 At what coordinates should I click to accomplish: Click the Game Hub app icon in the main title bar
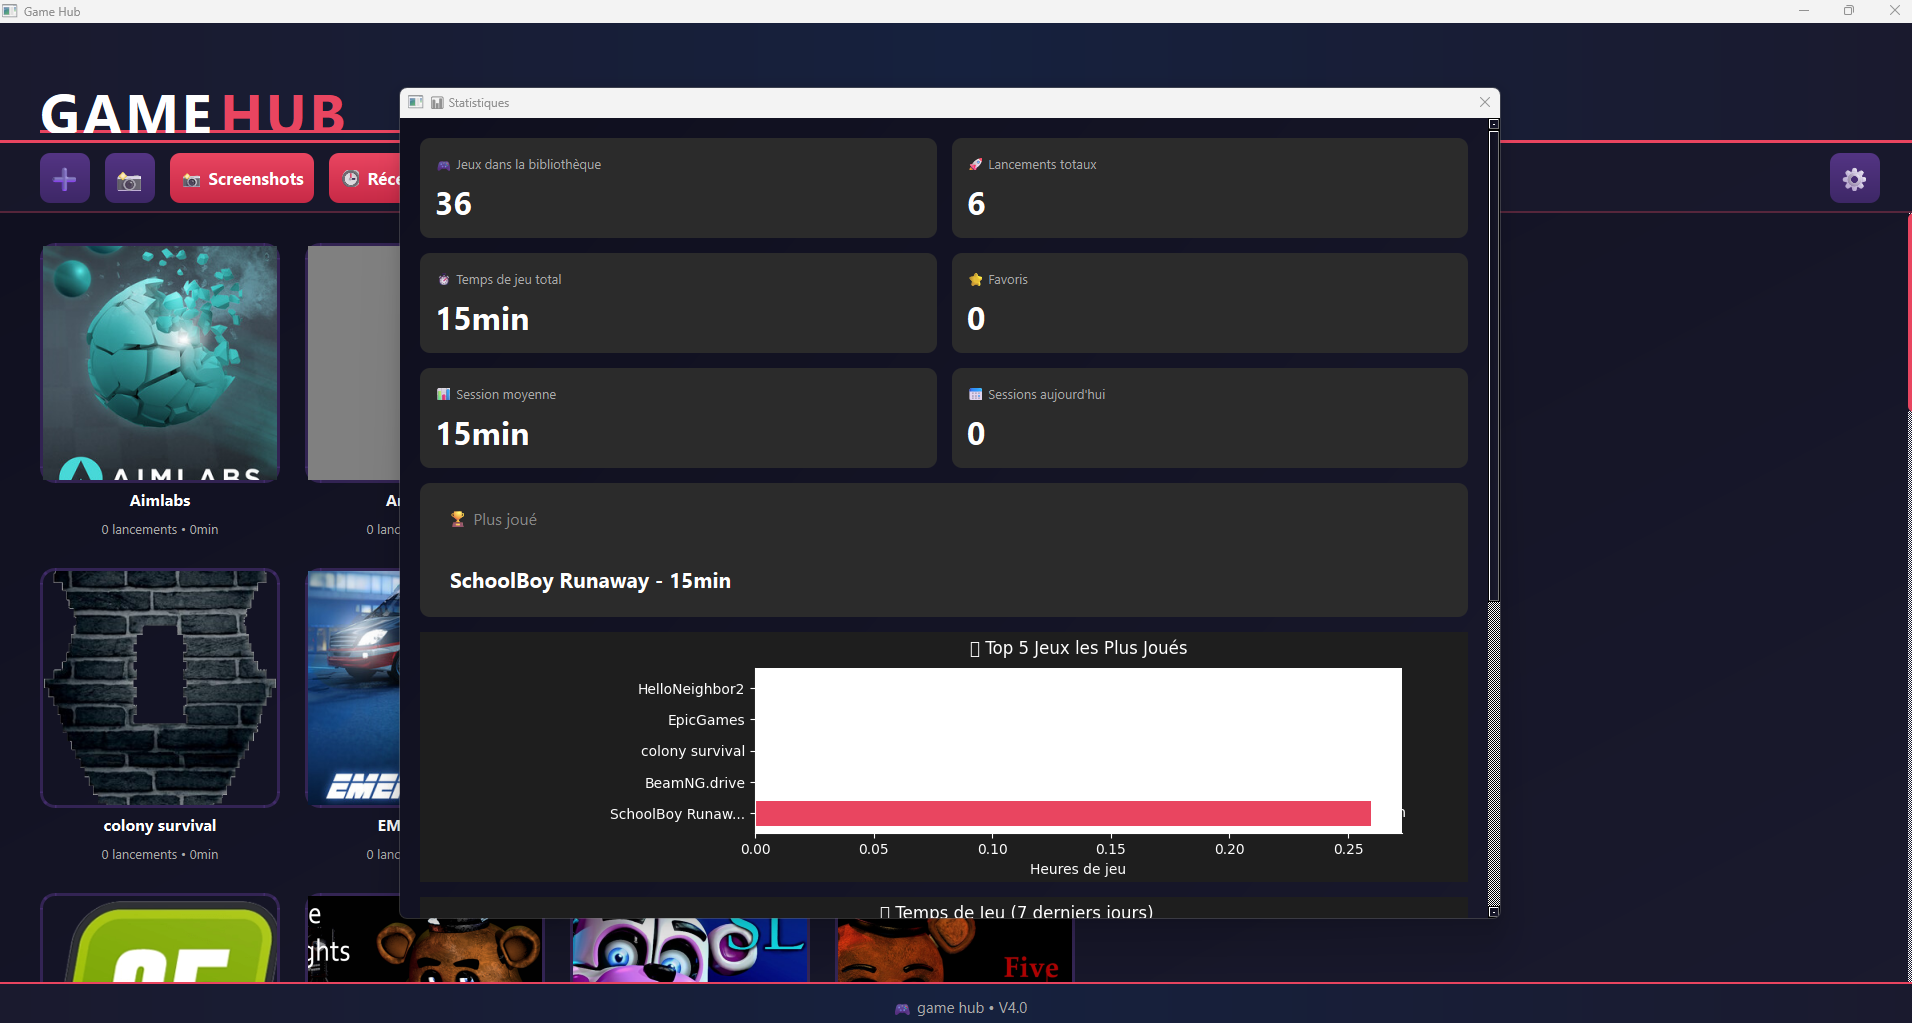(x=10, y=11)
